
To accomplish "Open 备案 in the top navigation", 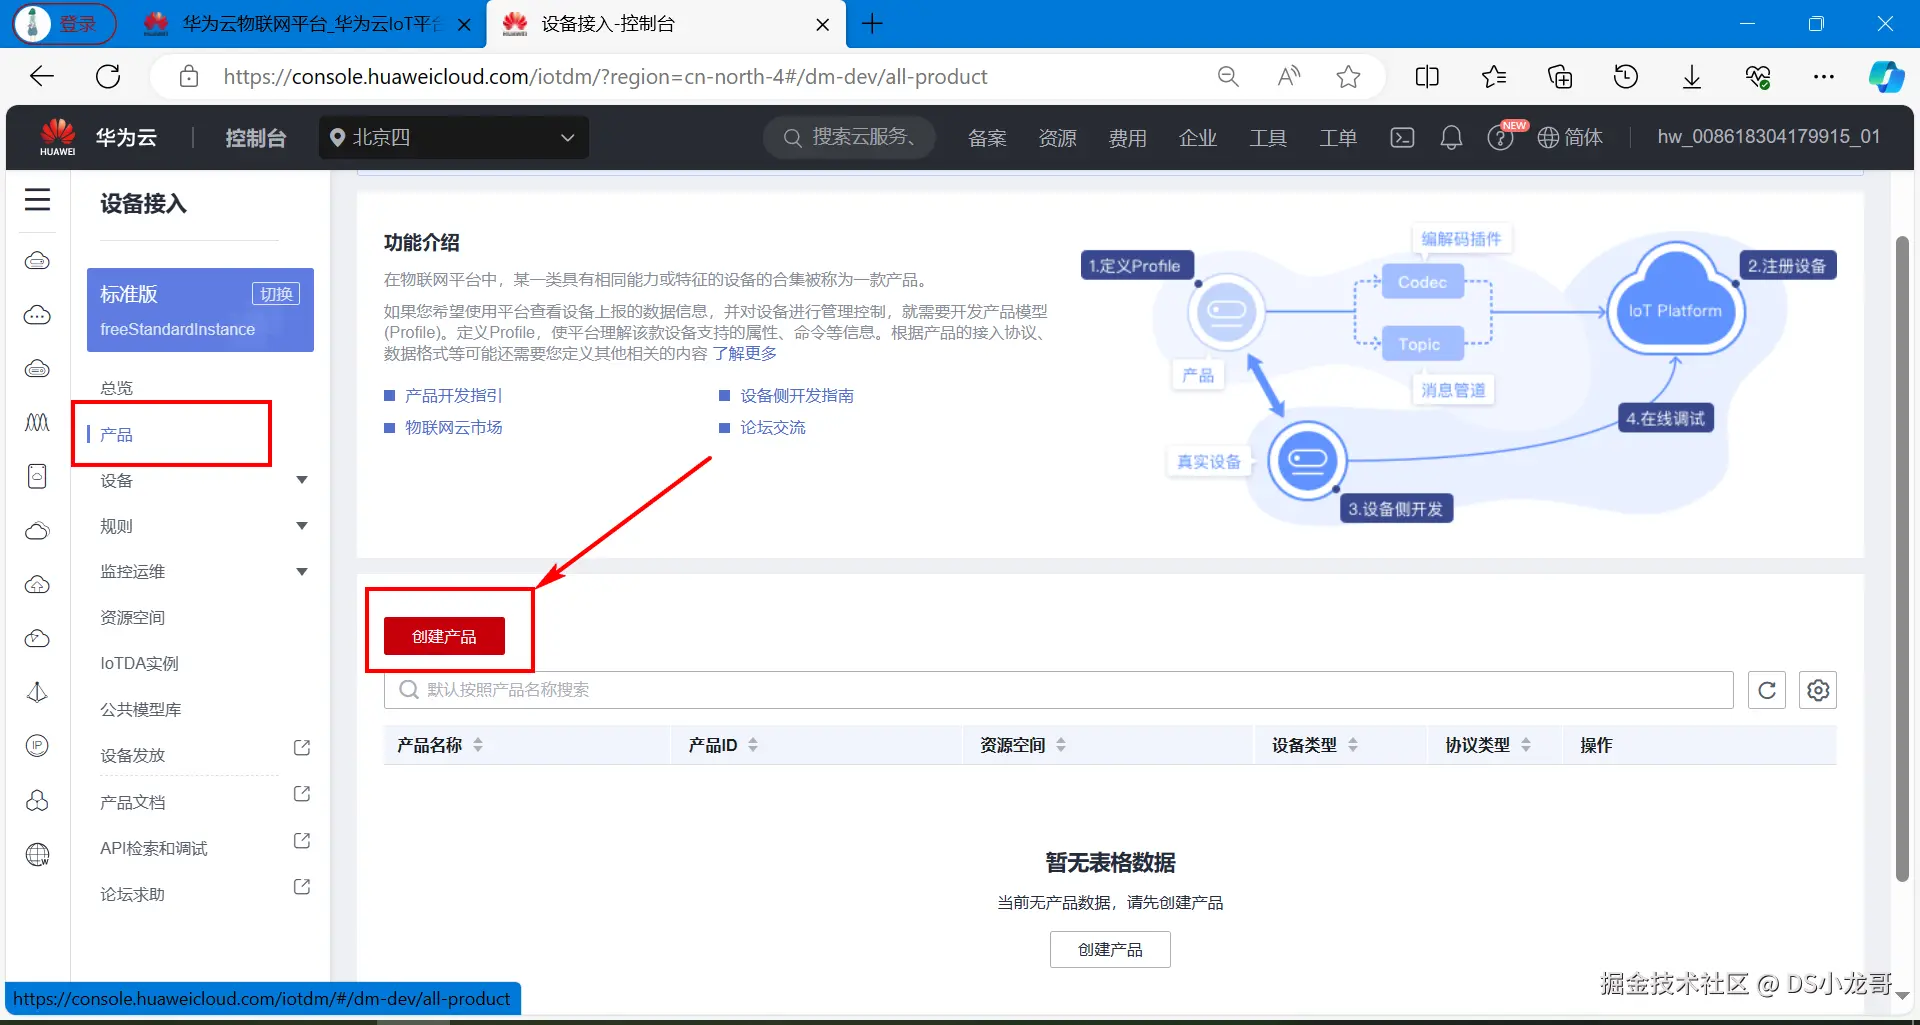I will point(987,138).
